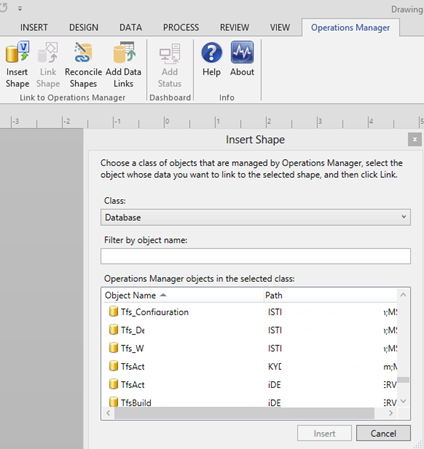
Task: Expand the Class dropdown showing Database
Action: [x=255, y=217]
